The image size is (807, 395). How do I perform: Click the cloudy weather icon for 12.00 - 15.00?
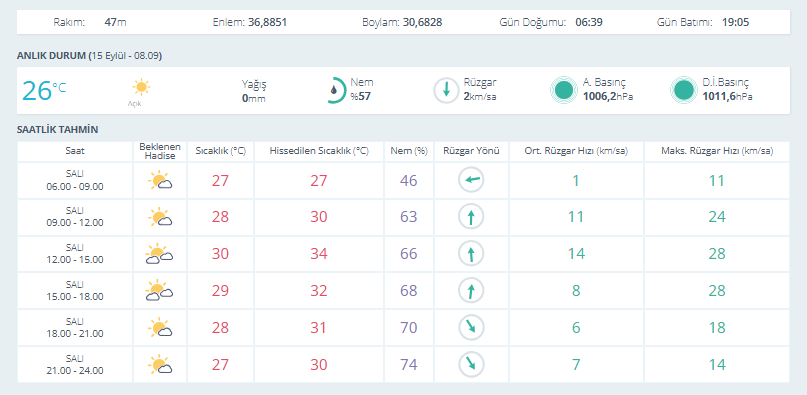(160, 254)
